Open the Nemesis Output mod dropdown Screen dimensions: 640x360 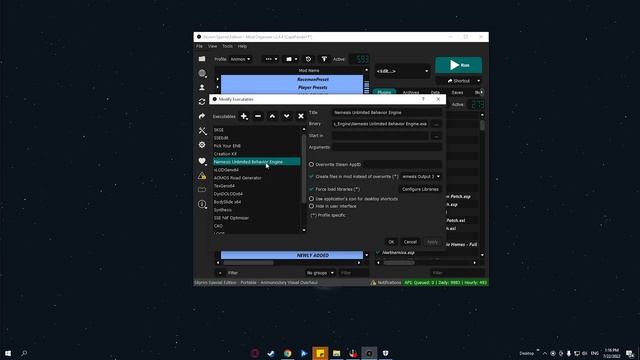[x=421, y=176]
